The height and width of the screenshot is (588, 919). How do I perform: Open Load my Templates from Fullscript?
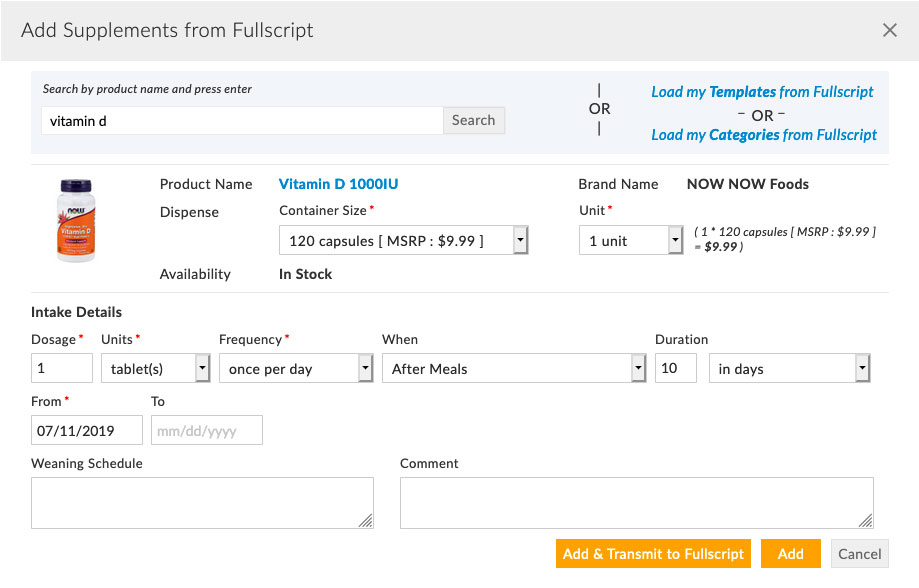point(762,91)
